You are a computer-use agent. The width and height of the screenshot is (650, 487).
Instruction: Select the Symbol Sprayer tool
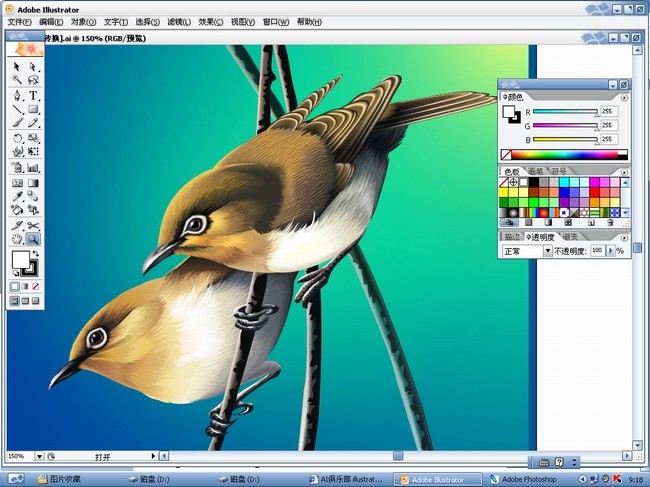(17, 168)
